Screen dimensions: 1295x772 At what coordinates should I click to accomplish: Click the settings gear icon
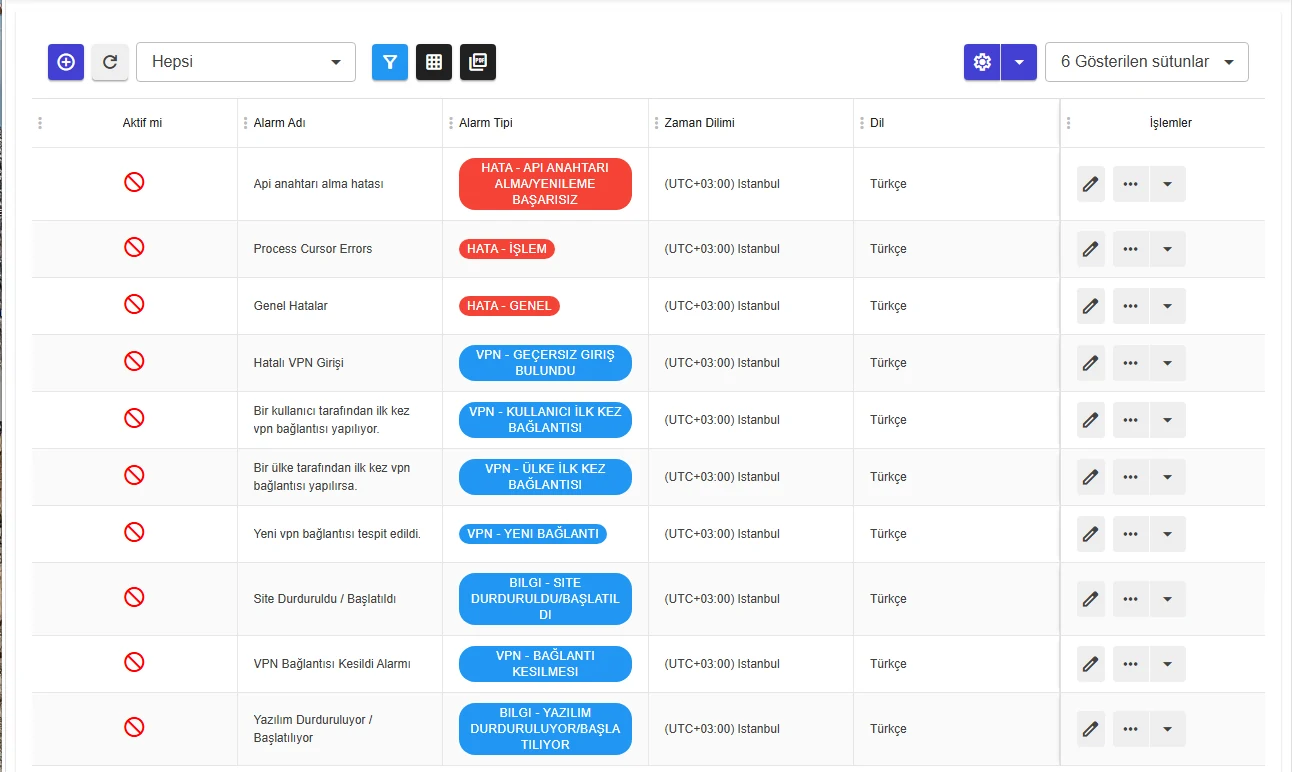click(982, 62)
